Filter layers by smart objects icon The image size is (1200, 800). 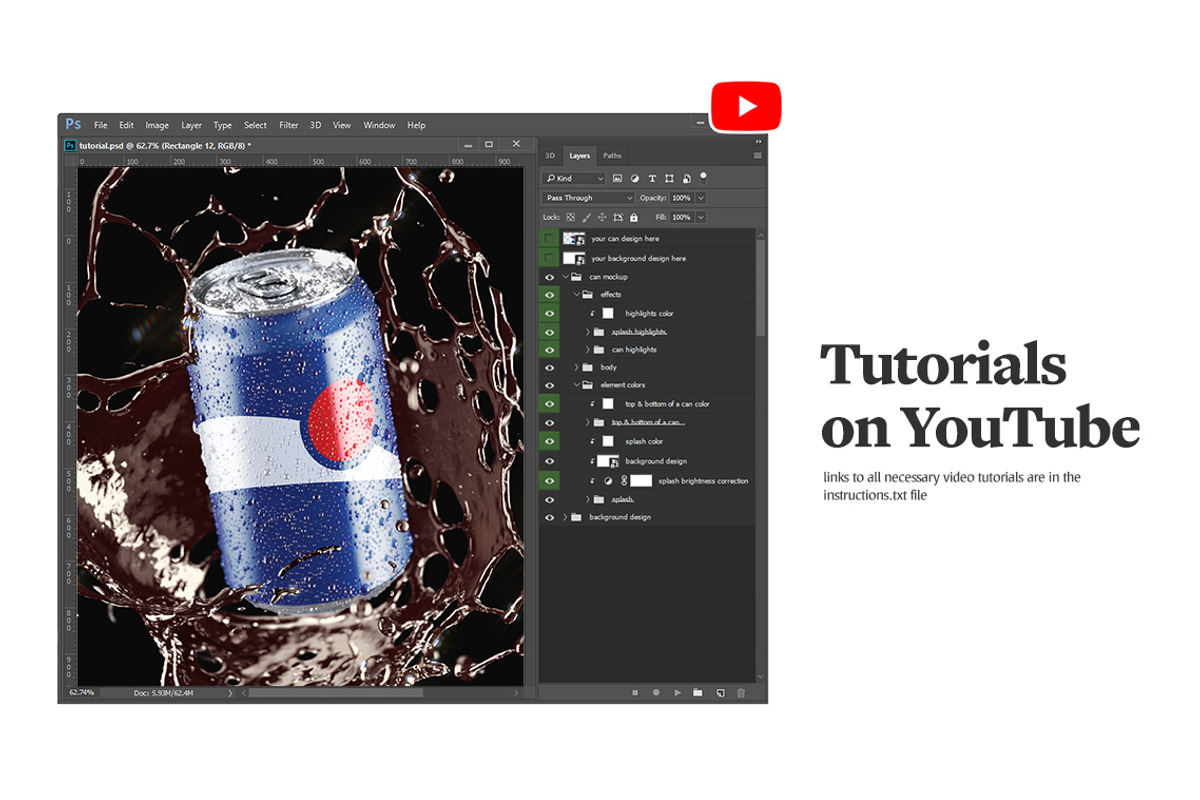[686, 178]
